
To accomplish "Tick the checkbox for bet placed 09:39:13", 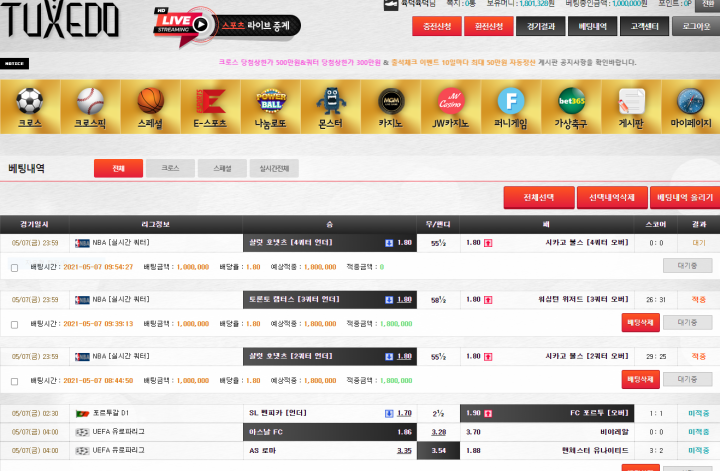I will 15,325.
